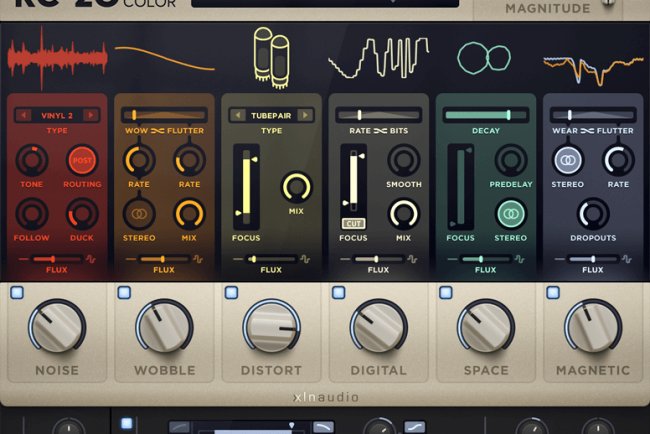Select next noise type after VINYL 2

tap(90, 115)
